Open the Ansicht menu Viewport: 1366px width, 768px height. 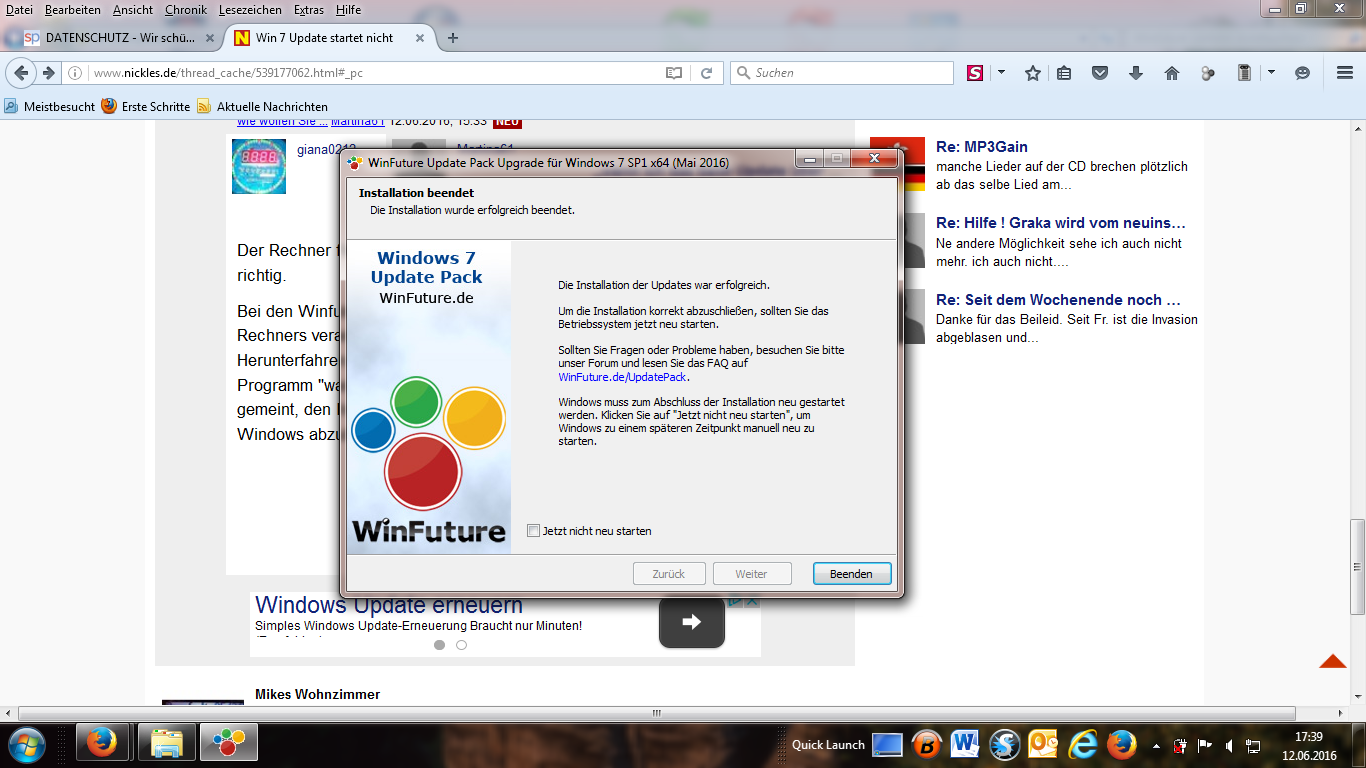click(x=133, y=10)
